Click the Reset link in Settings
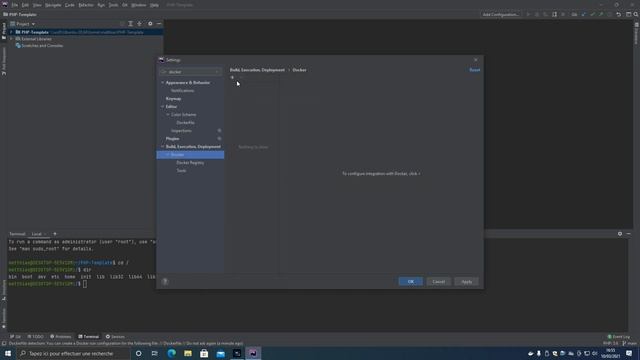This screenshot has width=640, height=360. pos(474,70)
